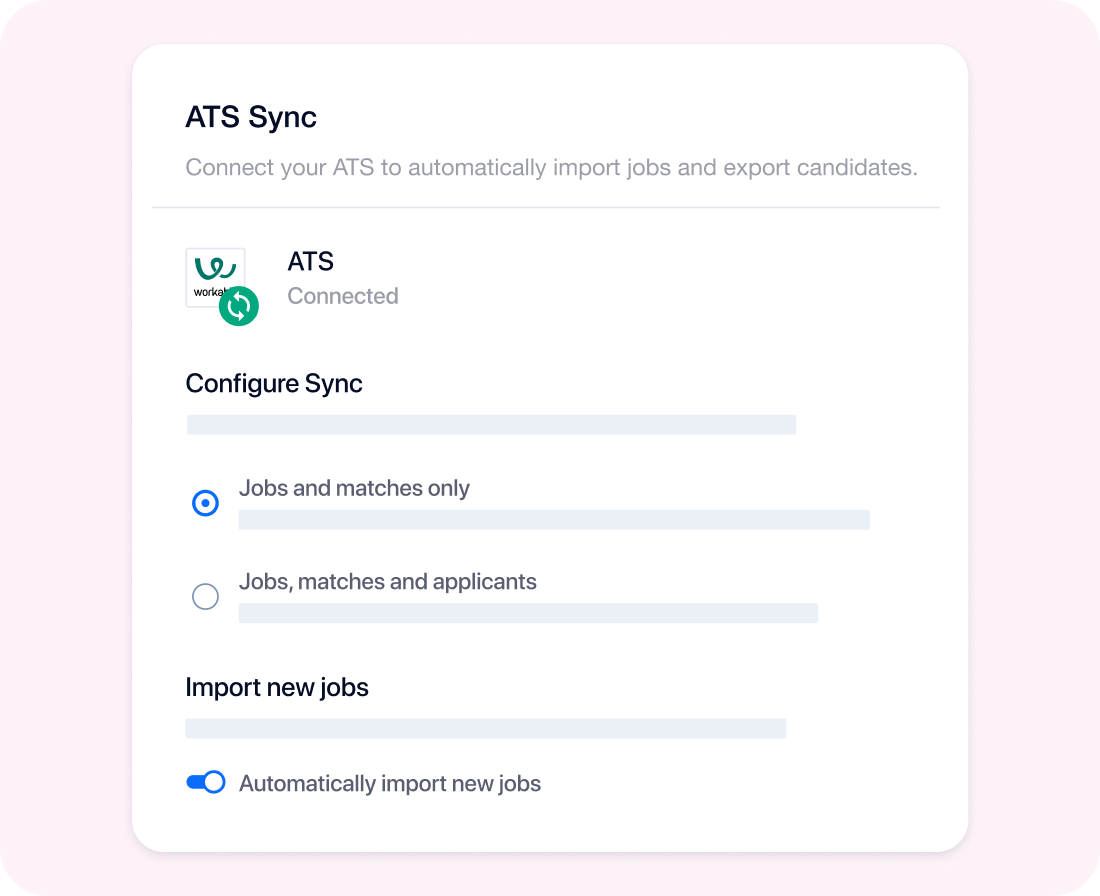Click the "ATS" integration name
Viewport: 1100px width, 896px height.
click(x=310, y=262)
